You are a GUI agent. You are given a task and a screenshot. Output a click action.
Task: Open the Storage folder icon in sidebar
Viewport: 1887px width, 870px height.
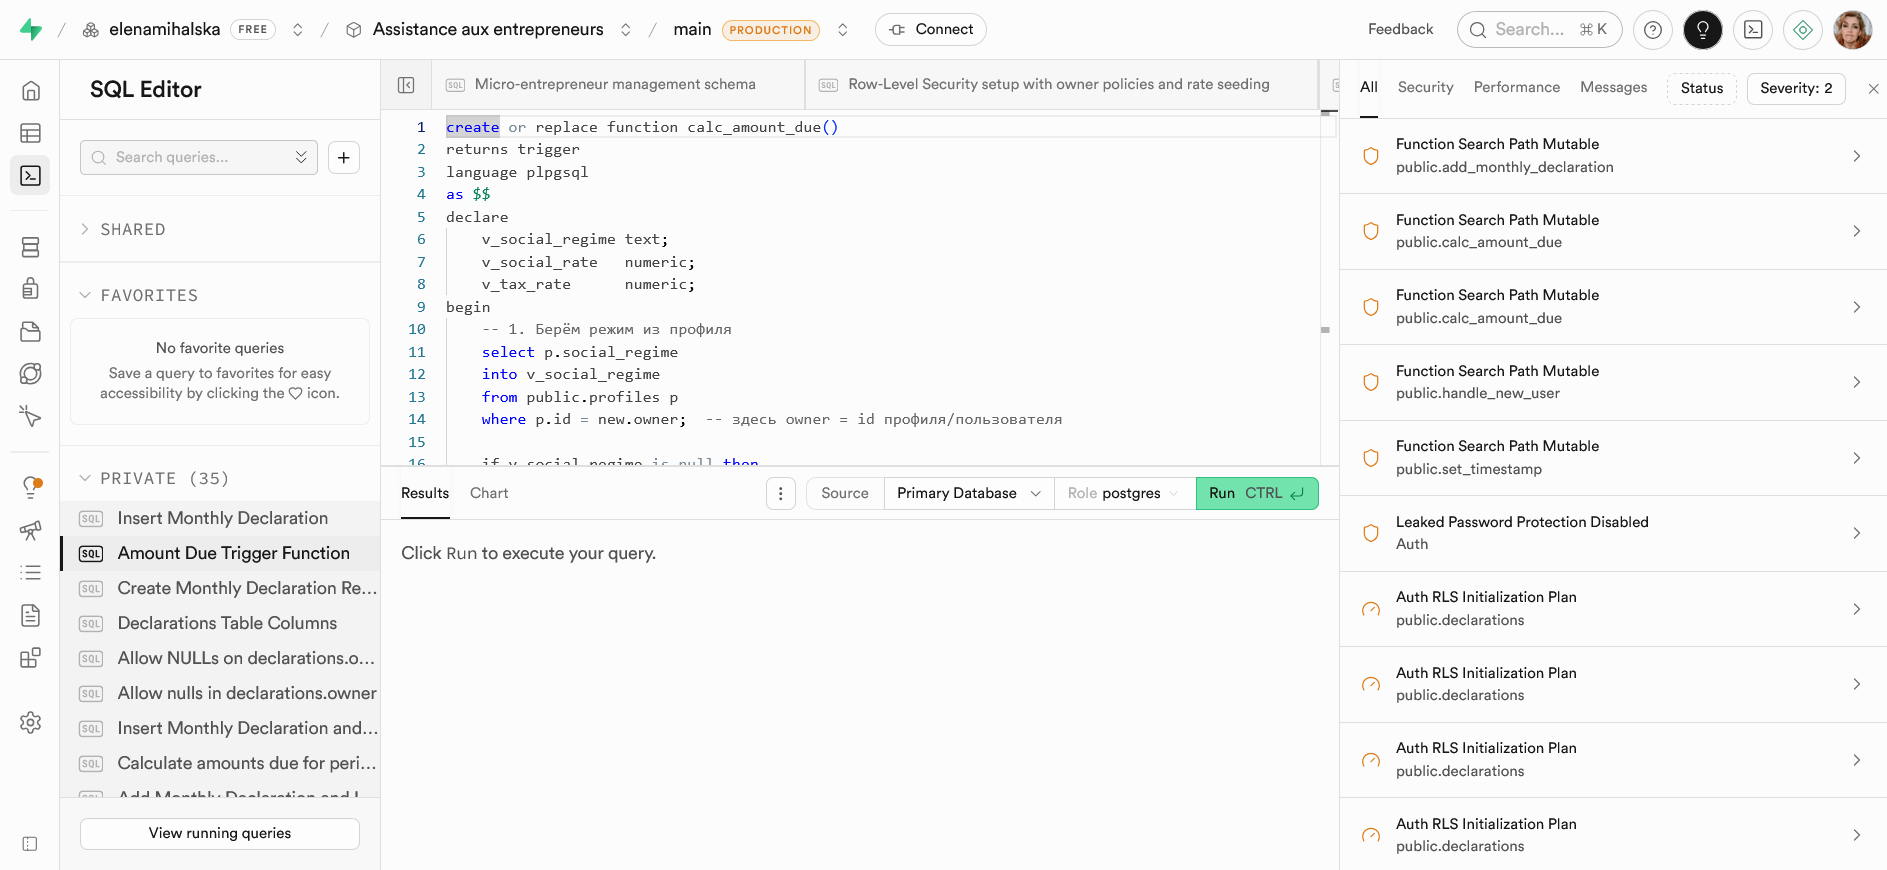[x=30, y=331]
